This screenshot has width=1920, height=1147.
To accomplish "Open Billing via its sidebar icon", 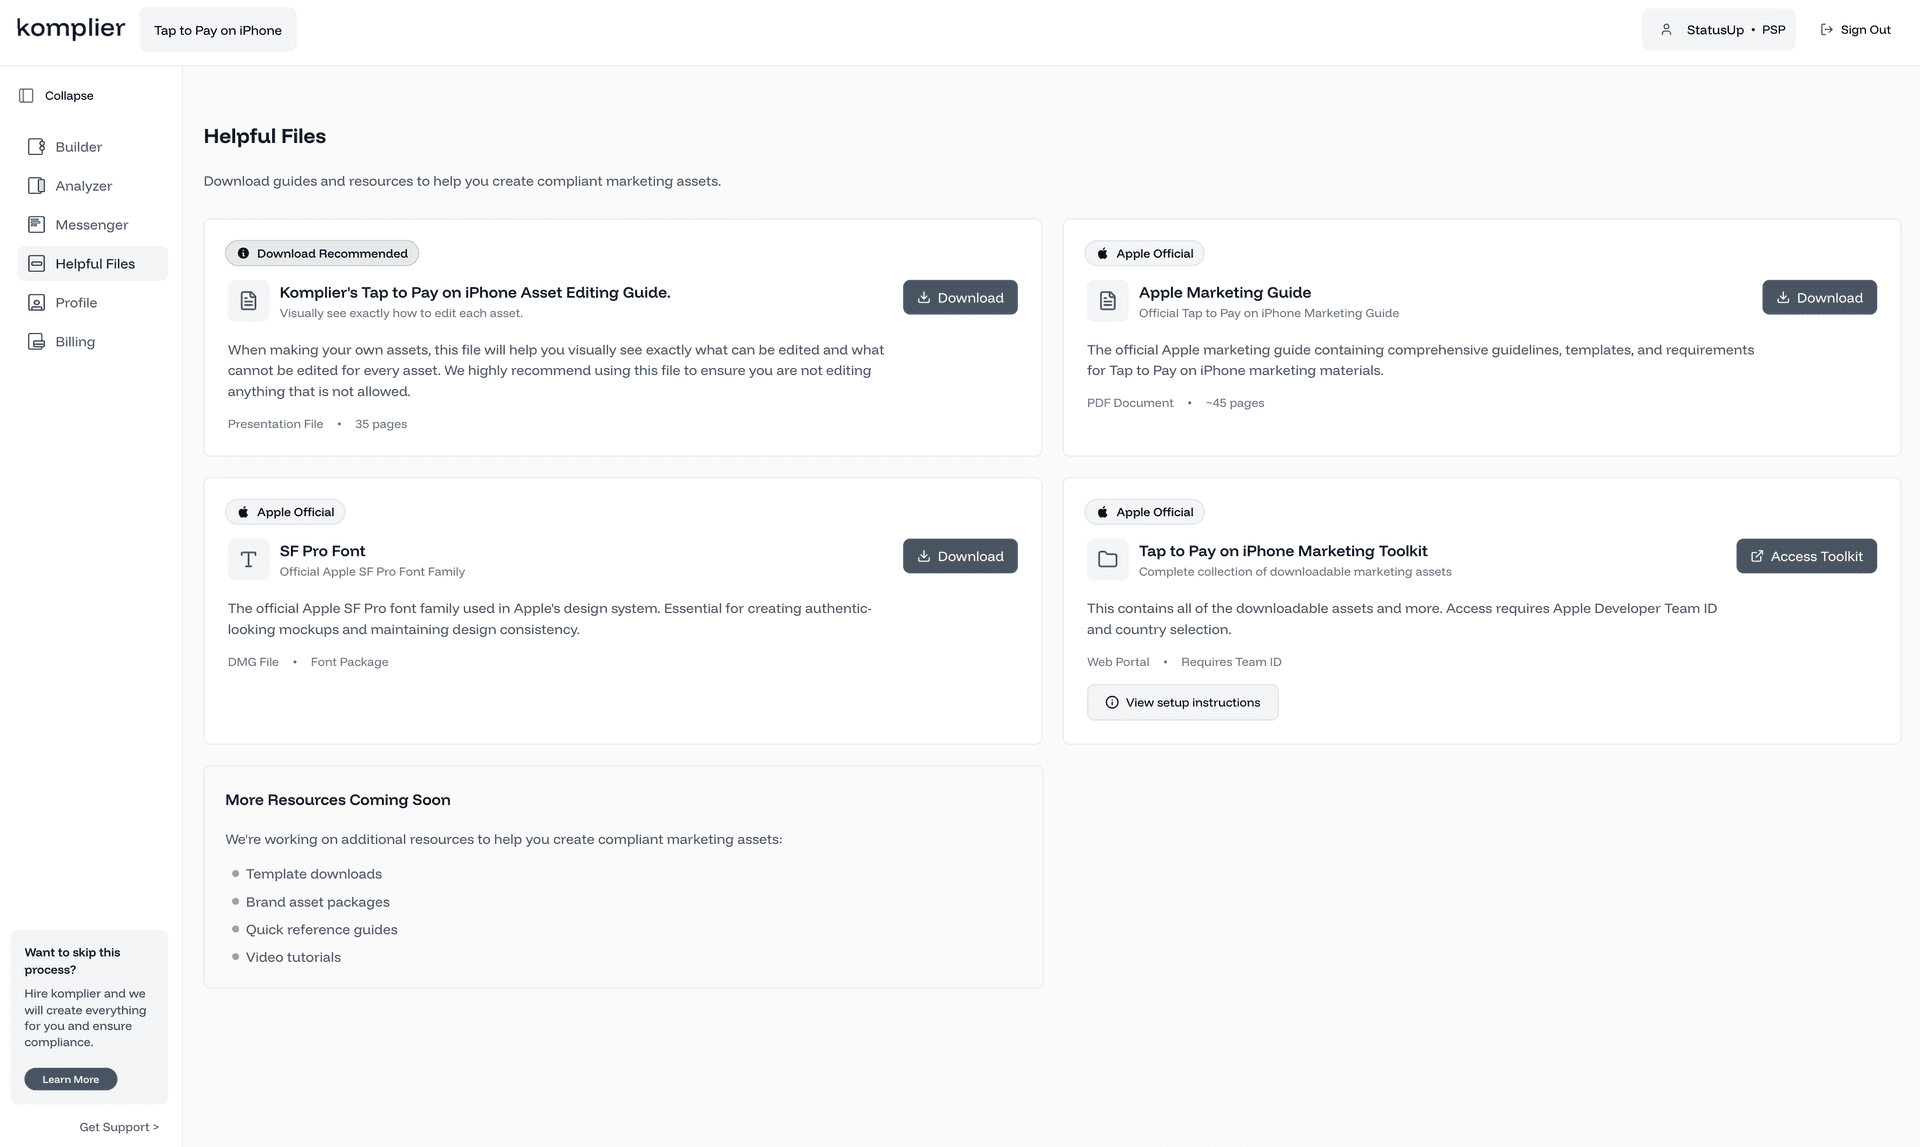I will 36,341.
